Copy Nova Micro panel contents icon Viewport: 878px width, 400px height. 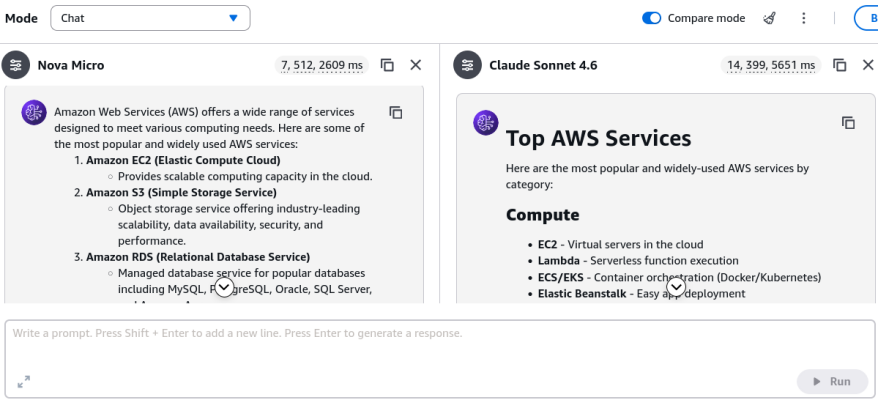pyautogui.click(x=387, y=65)
